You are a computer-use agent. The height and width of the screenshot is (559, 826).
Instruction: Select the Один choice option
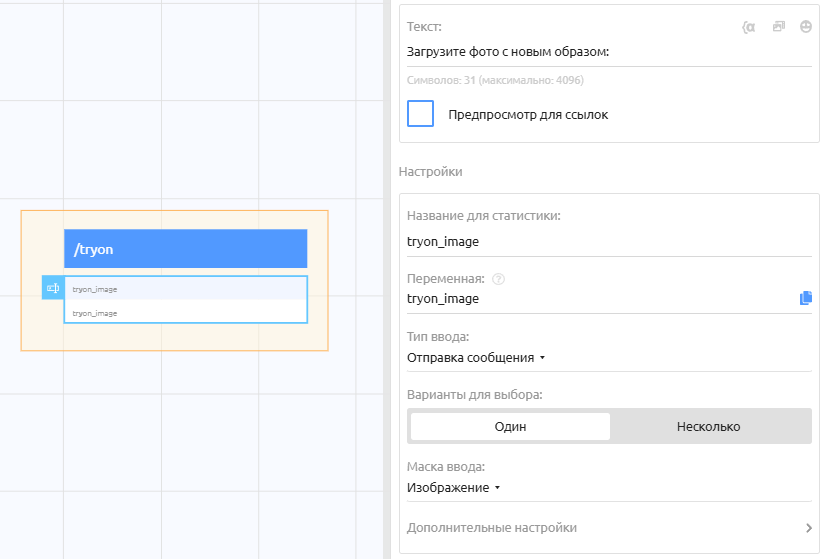(510, 426)
